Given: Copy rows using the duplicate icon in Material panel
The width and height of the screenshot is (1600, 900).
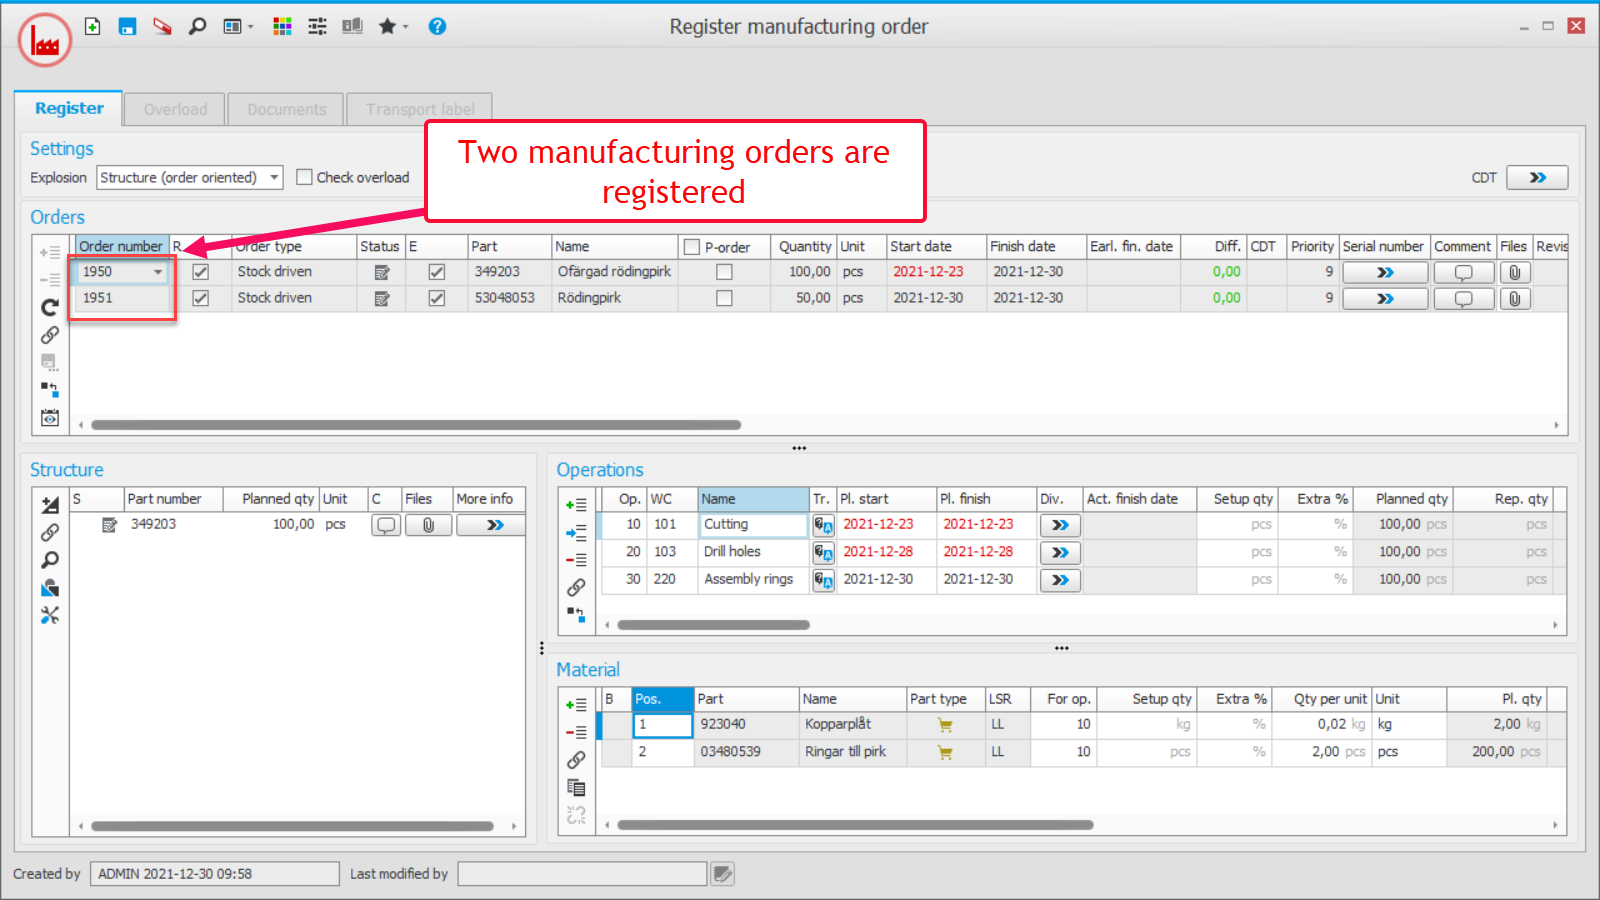Looking at the screenshot, I should (576, 787).
